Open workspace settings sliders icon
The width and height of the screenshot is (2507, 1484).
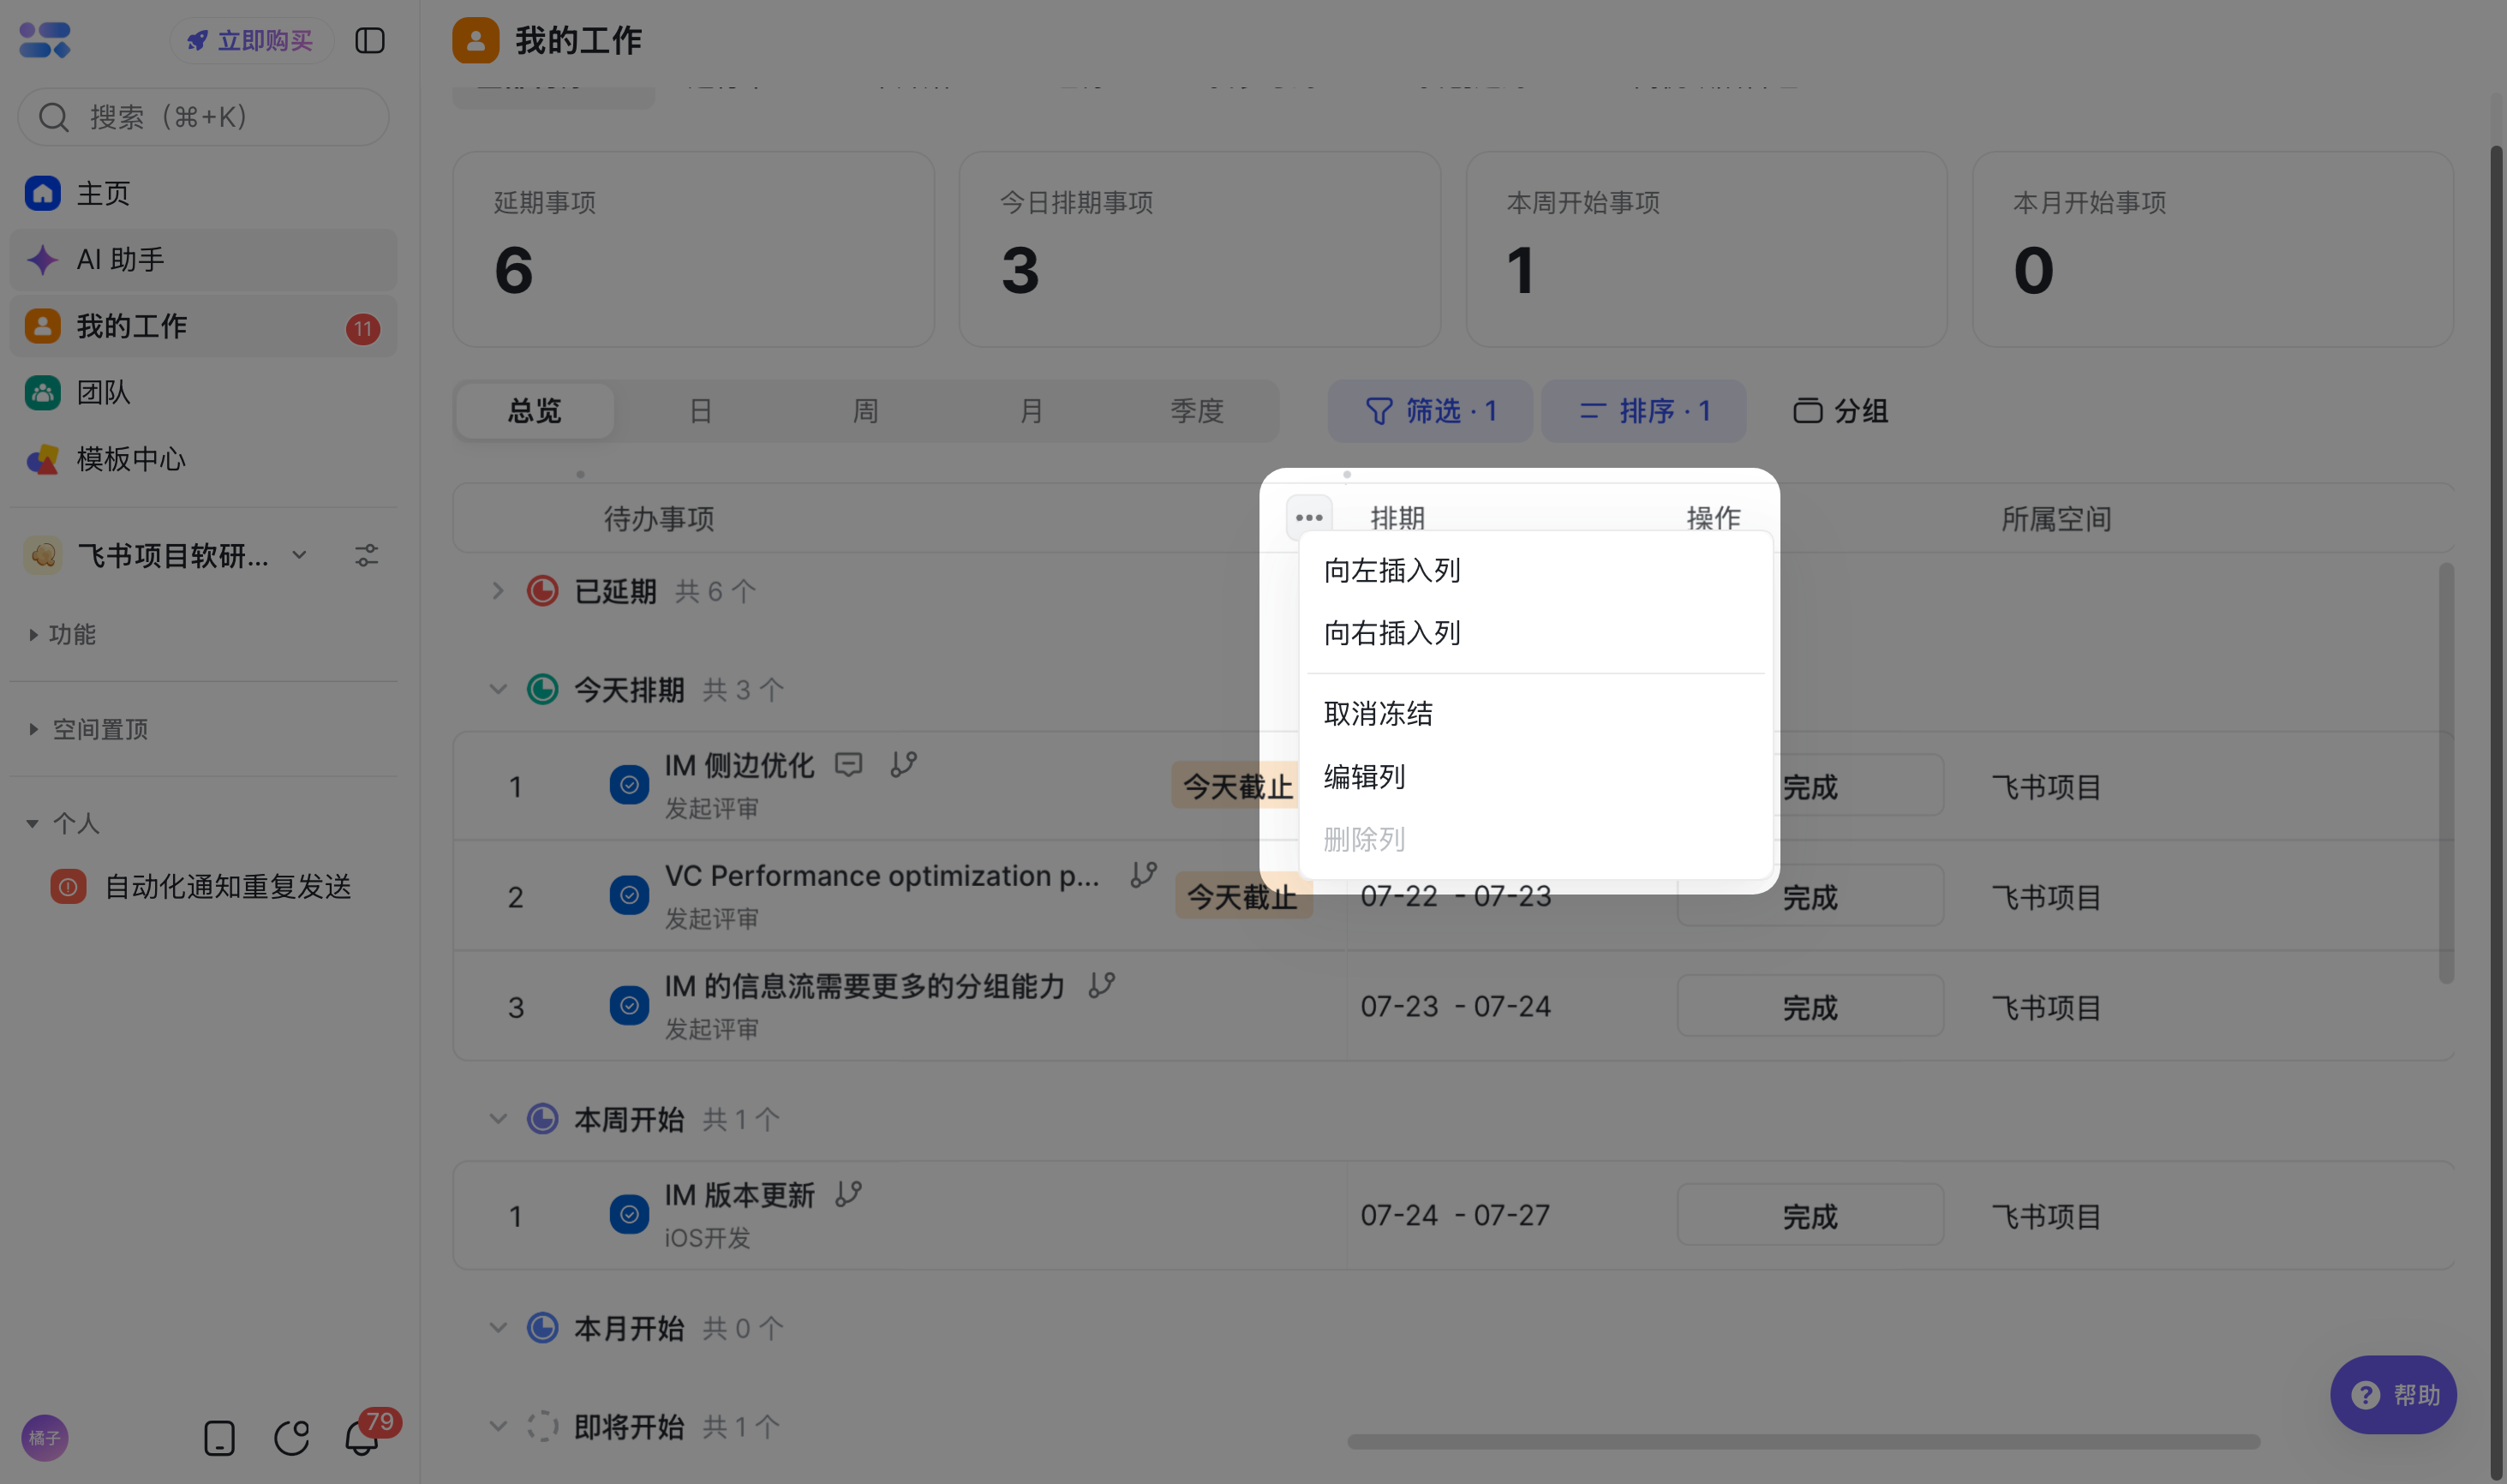point(367,555)
